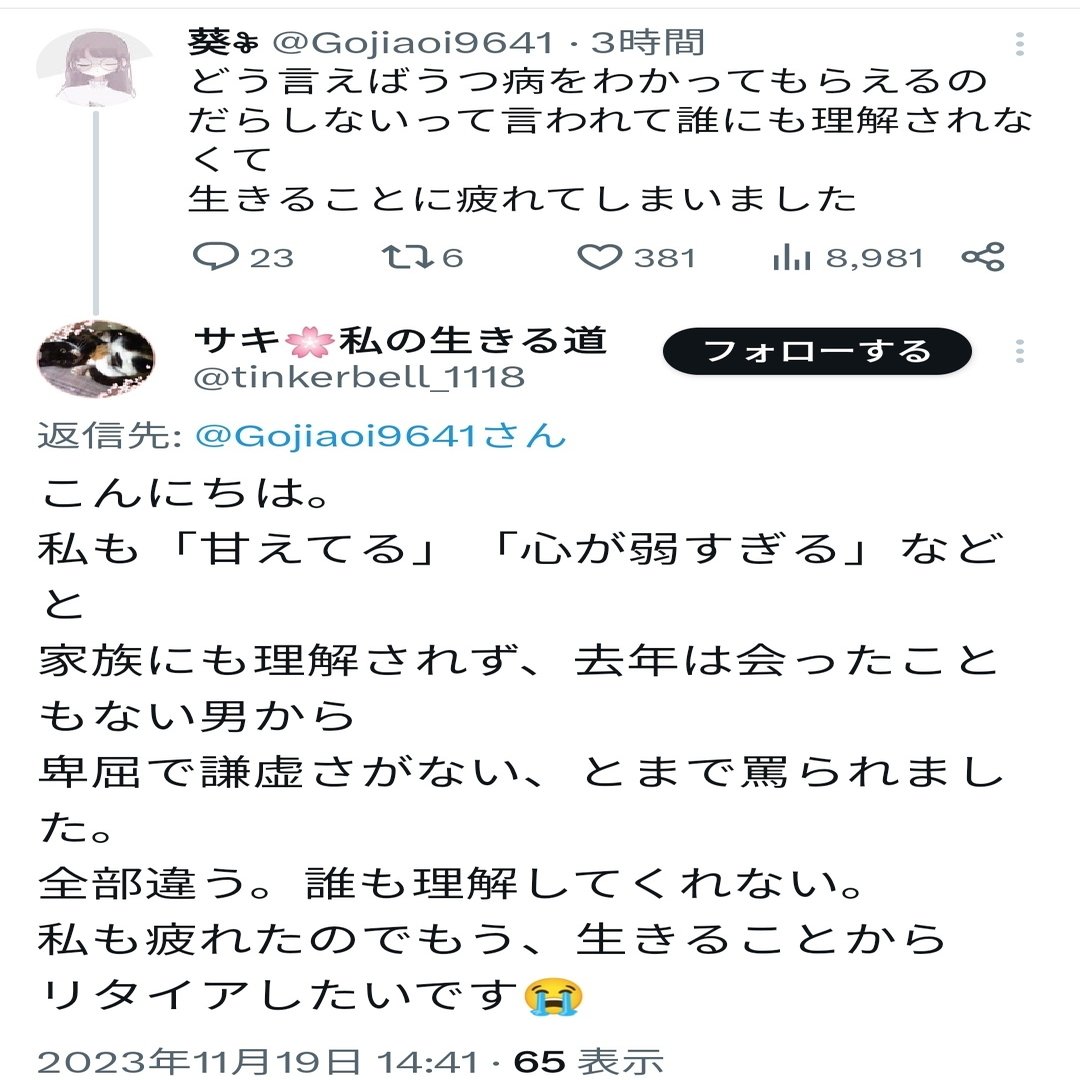
Task: View analytics icon showing 8,981 views
Action: (x=791, y=258)
